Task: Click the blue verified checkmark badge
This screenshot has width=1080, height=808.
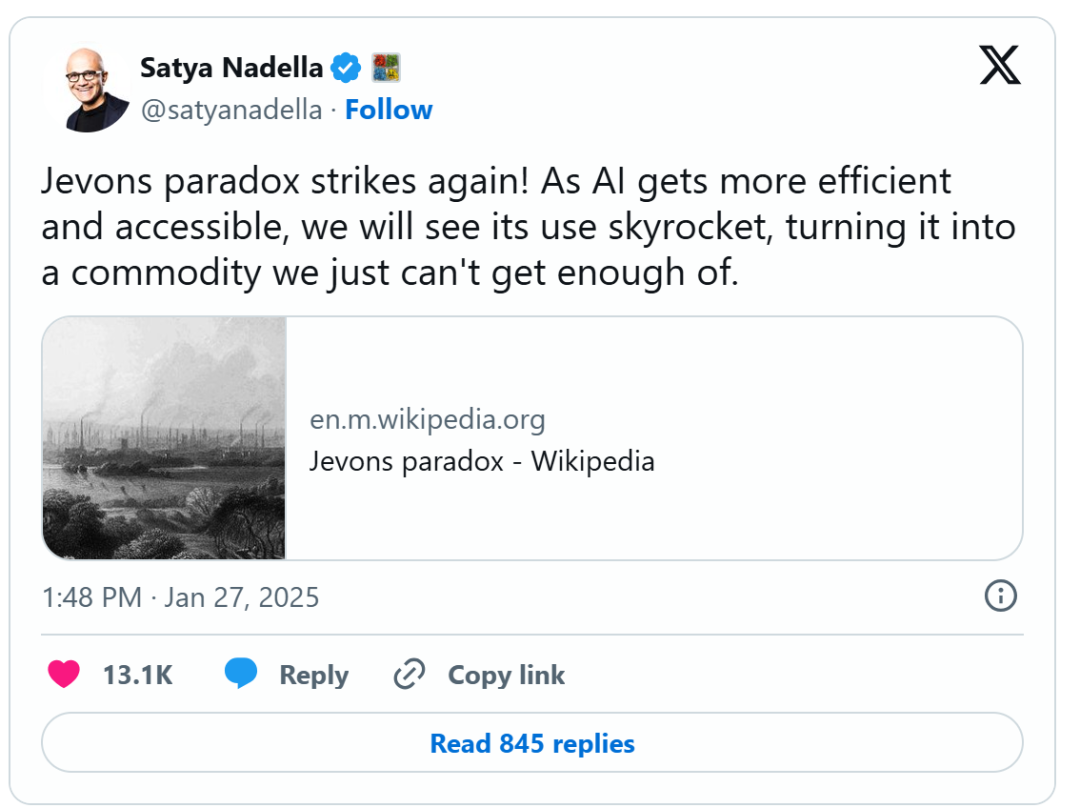Action: [x=346, y=68]
